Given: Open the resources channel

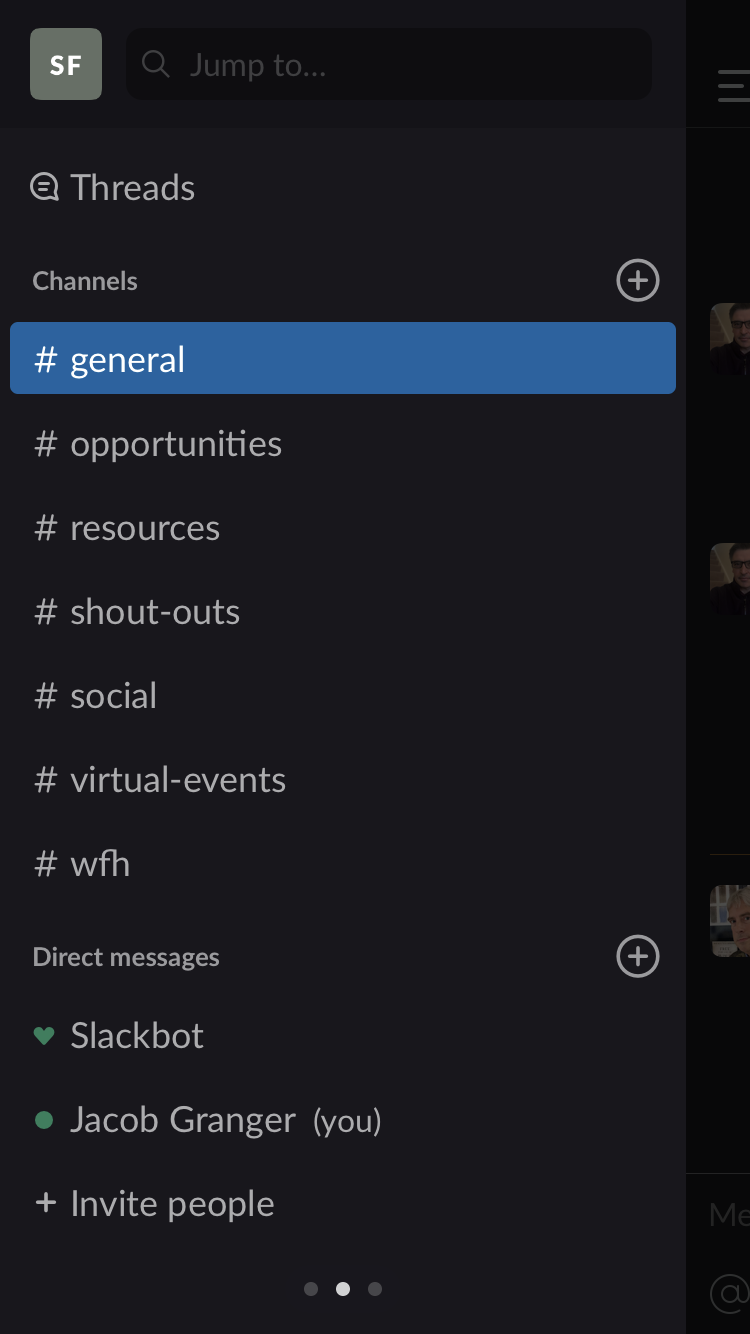Looking at the screenshot, I should click(x=145, y=528).
